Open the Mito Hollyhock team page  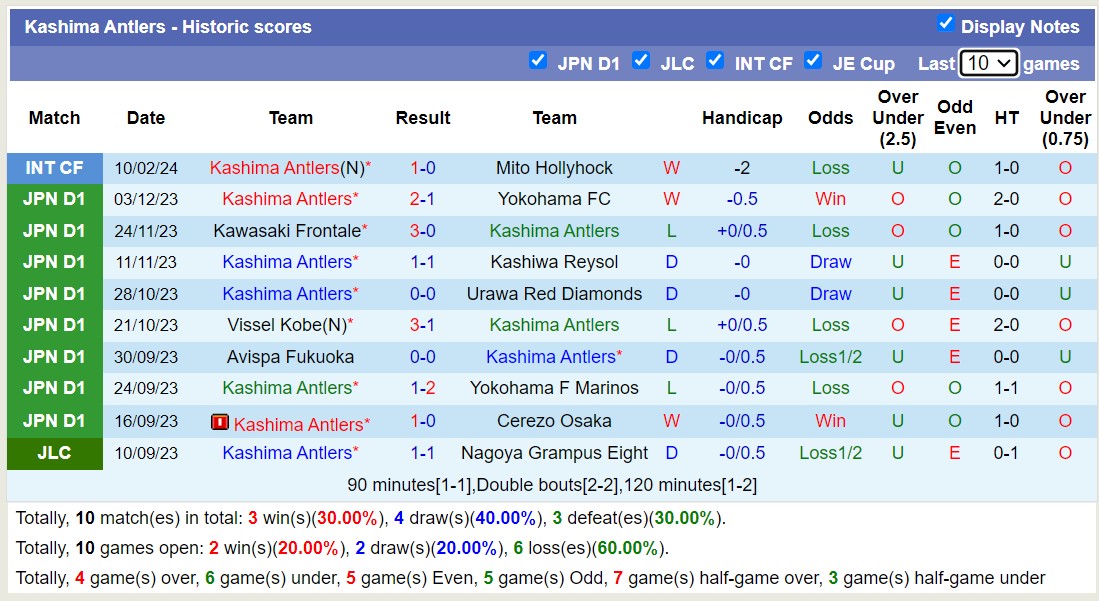(554, 167)
